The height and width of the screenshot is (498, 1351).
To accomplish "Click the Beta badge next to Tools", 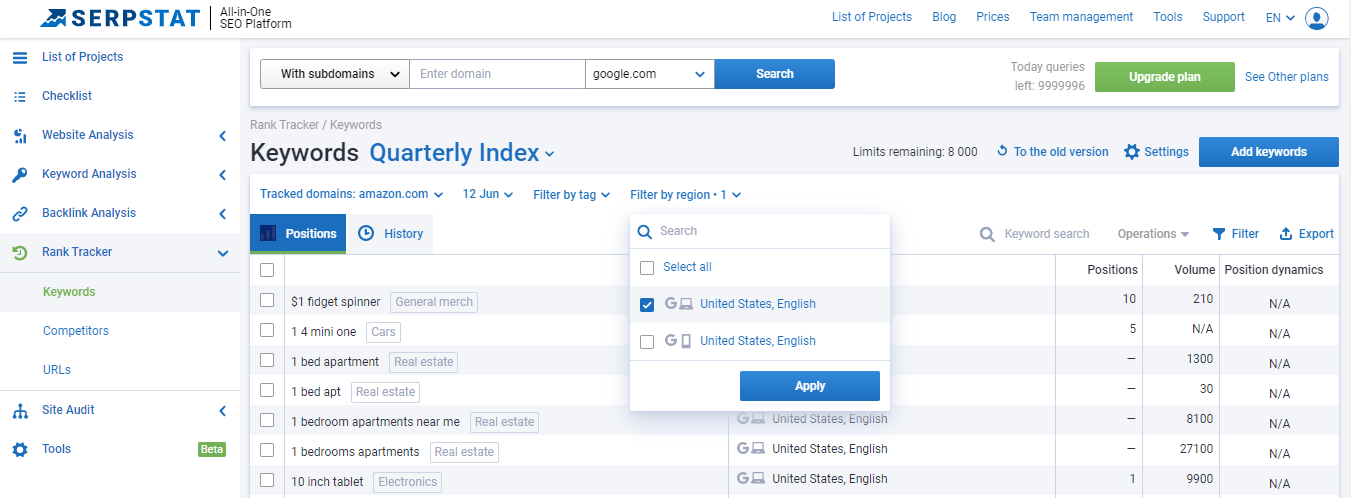I will pos(212,449).
